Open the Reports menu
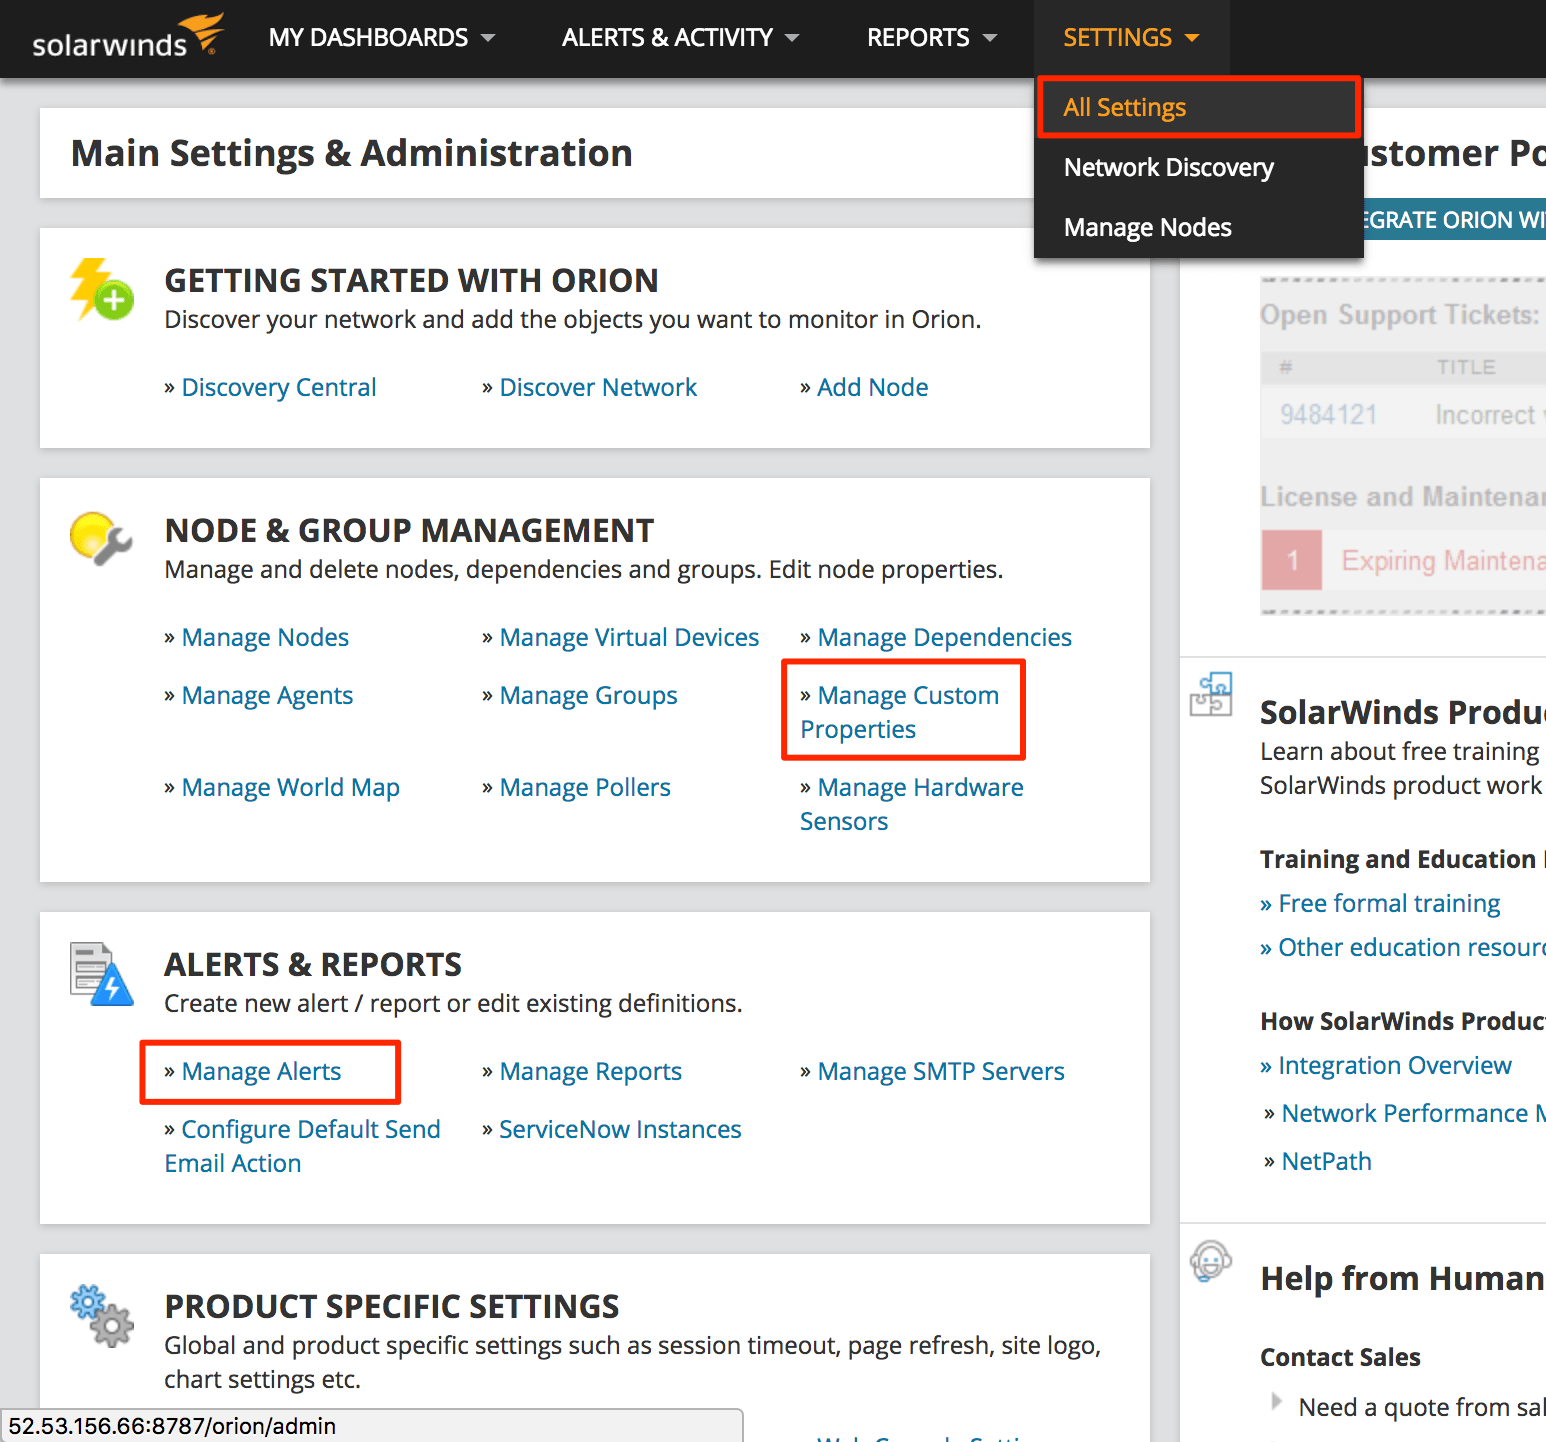The width and height of the screenshot is (1546, 1442). coord(932,37)
